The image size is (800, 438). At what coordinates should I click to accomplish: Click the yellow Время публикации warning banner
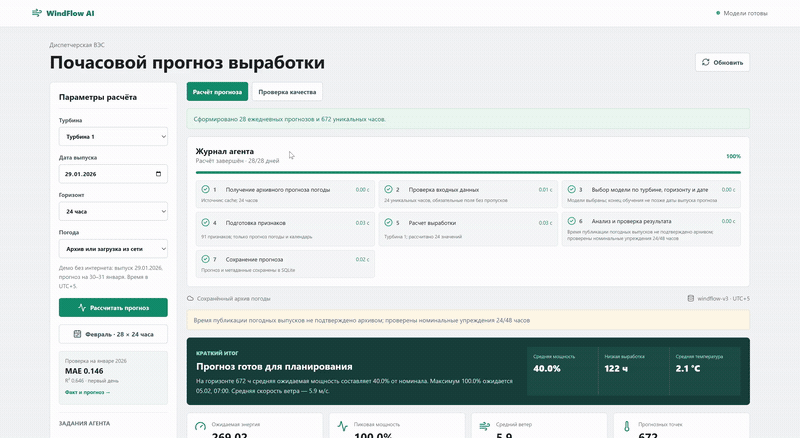pos(468,320)
